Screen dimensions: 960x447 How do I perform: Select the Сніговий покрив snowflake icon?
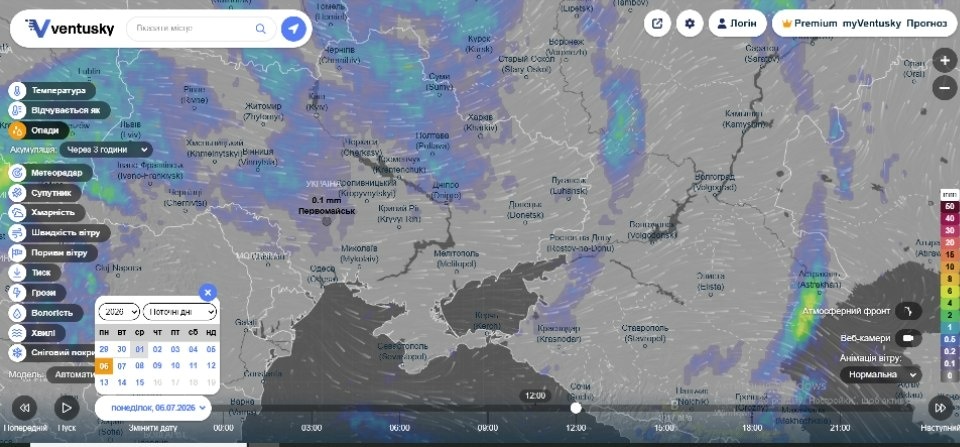(x=17, y=353)
